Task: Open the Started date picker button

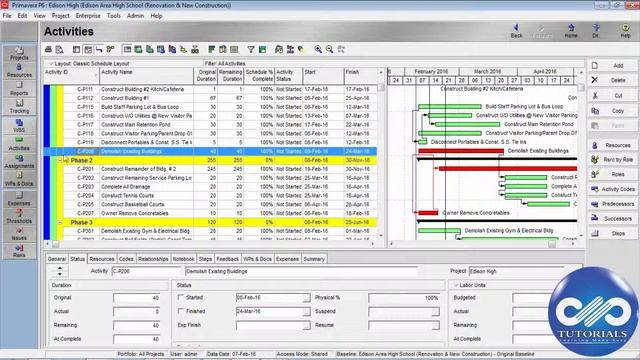Action: point(306,298)
